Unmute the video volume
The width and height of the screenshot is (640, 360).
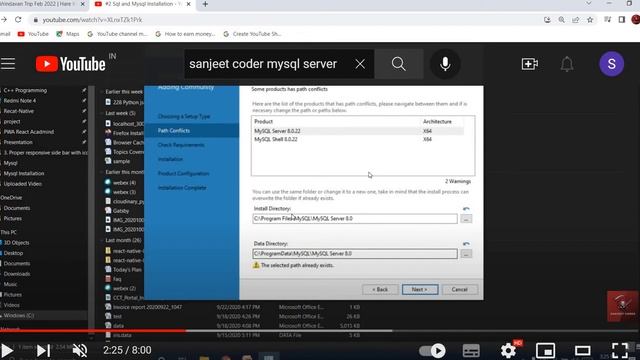(80, 350)
